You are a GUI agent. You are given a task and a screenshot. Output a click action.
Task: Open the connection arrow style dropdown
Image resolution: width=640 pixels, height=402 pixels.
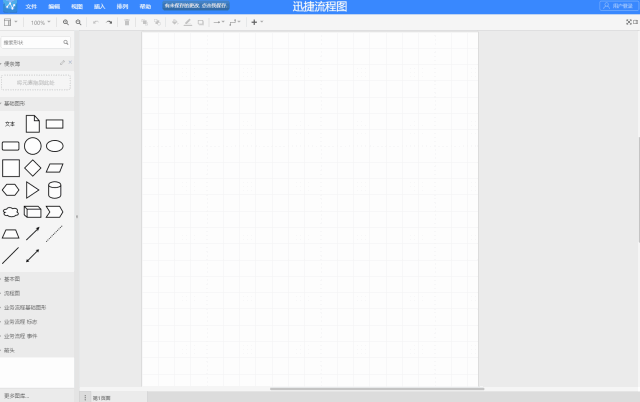tap(219, 22)
